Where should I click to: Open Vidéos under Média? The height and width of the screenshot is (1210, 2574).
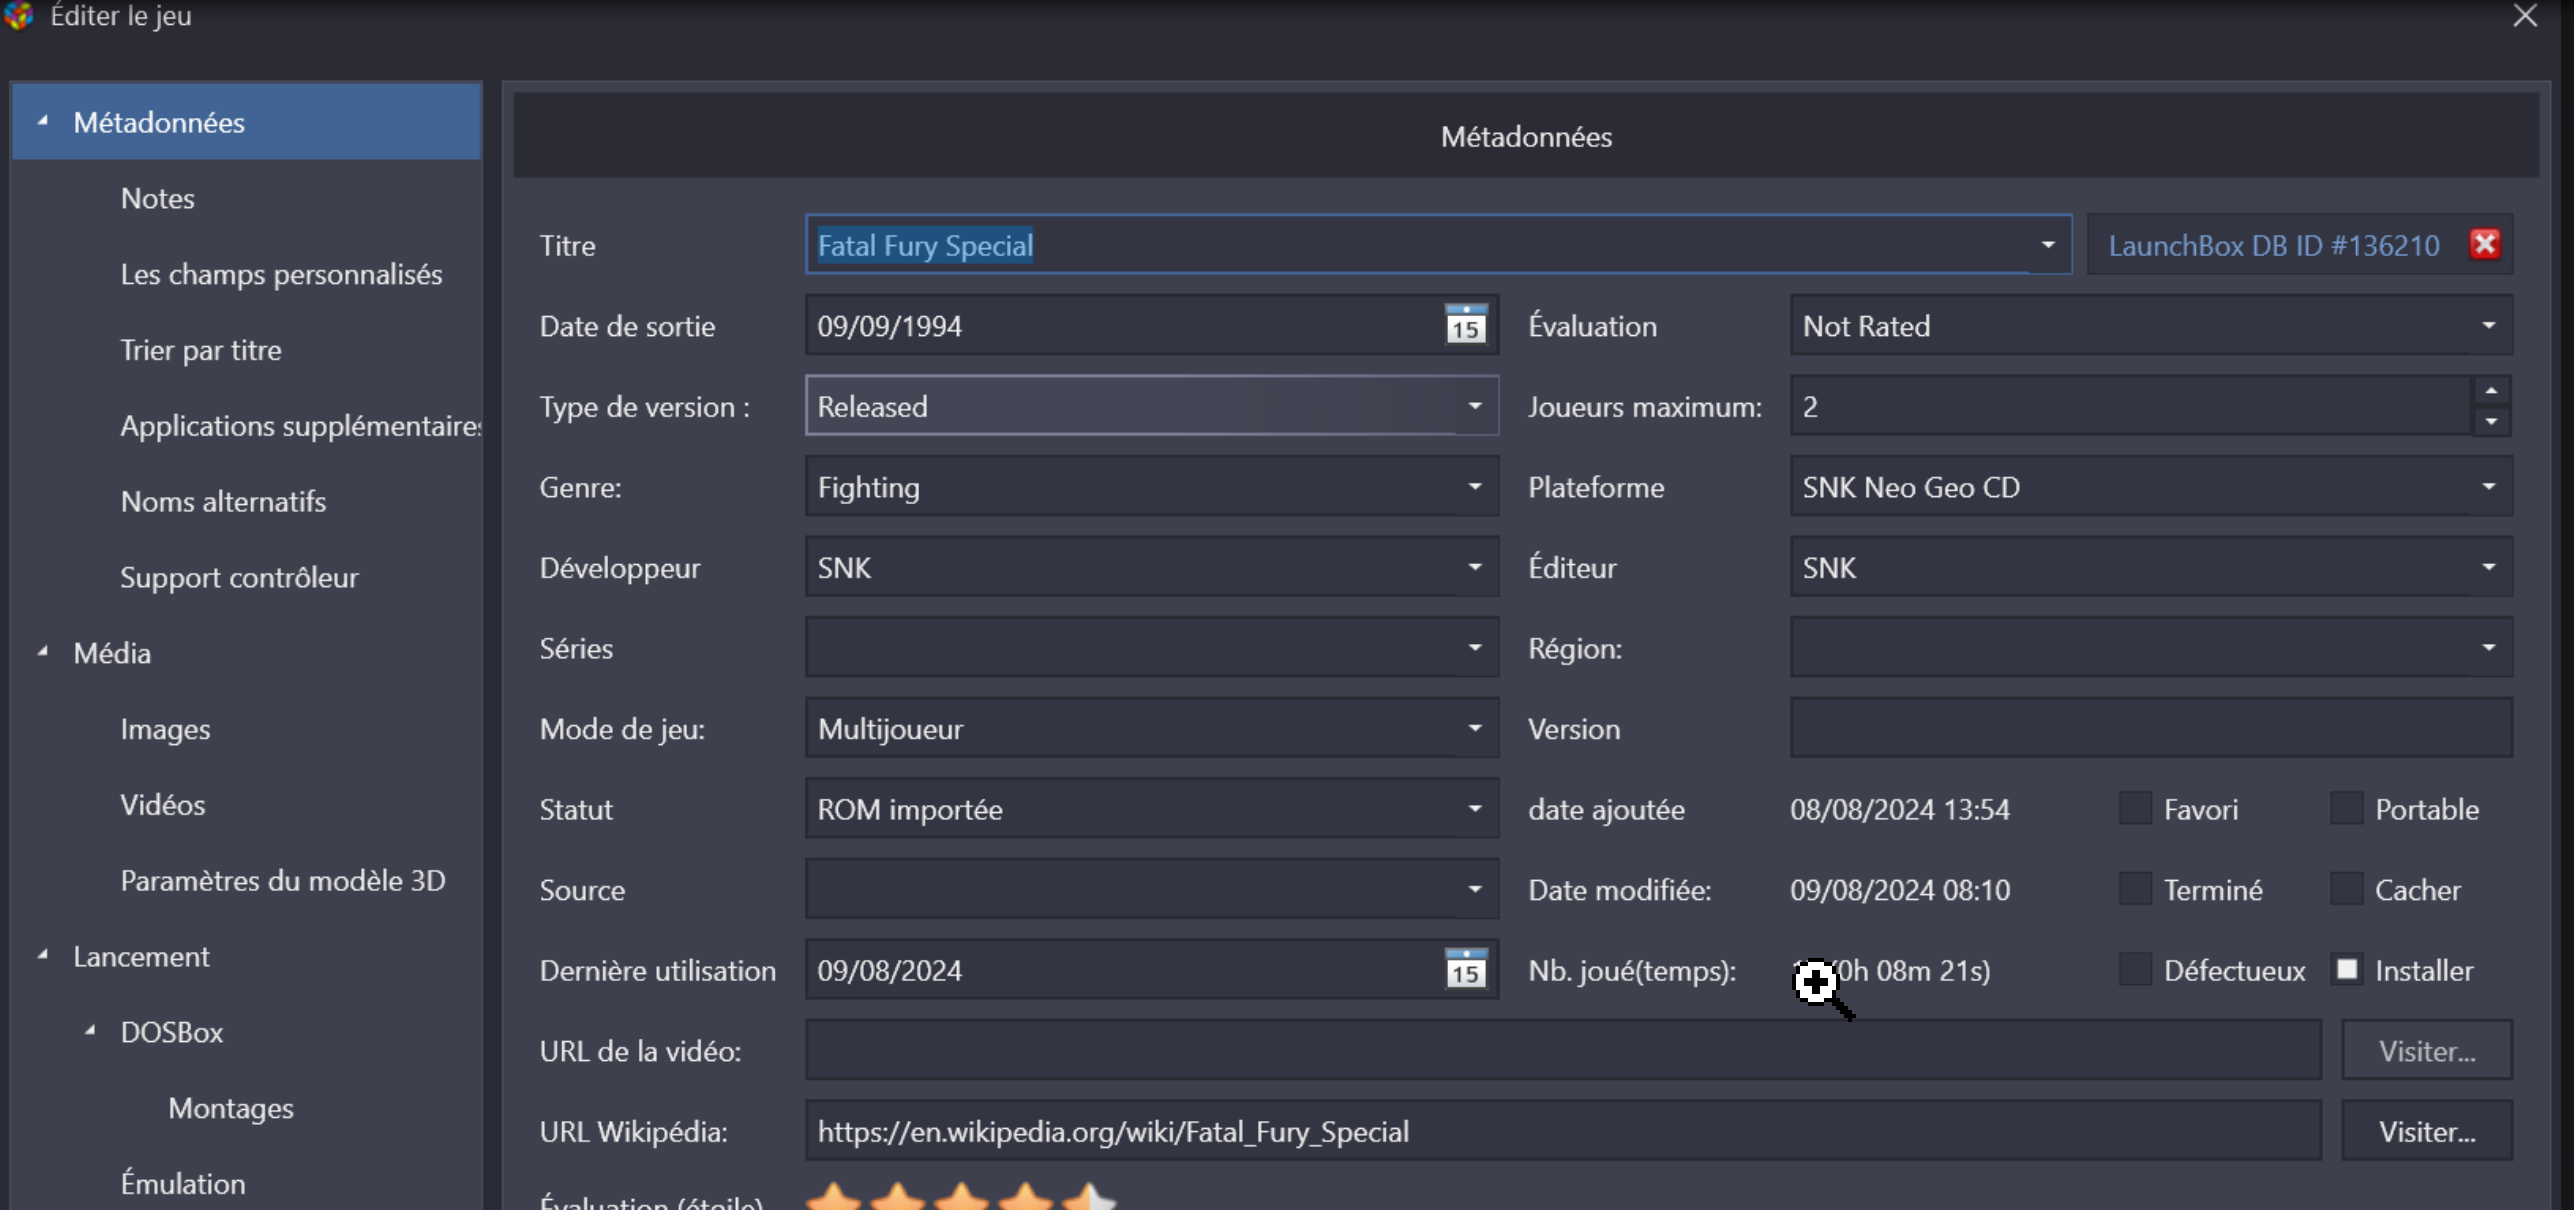(x=162, y=805)
